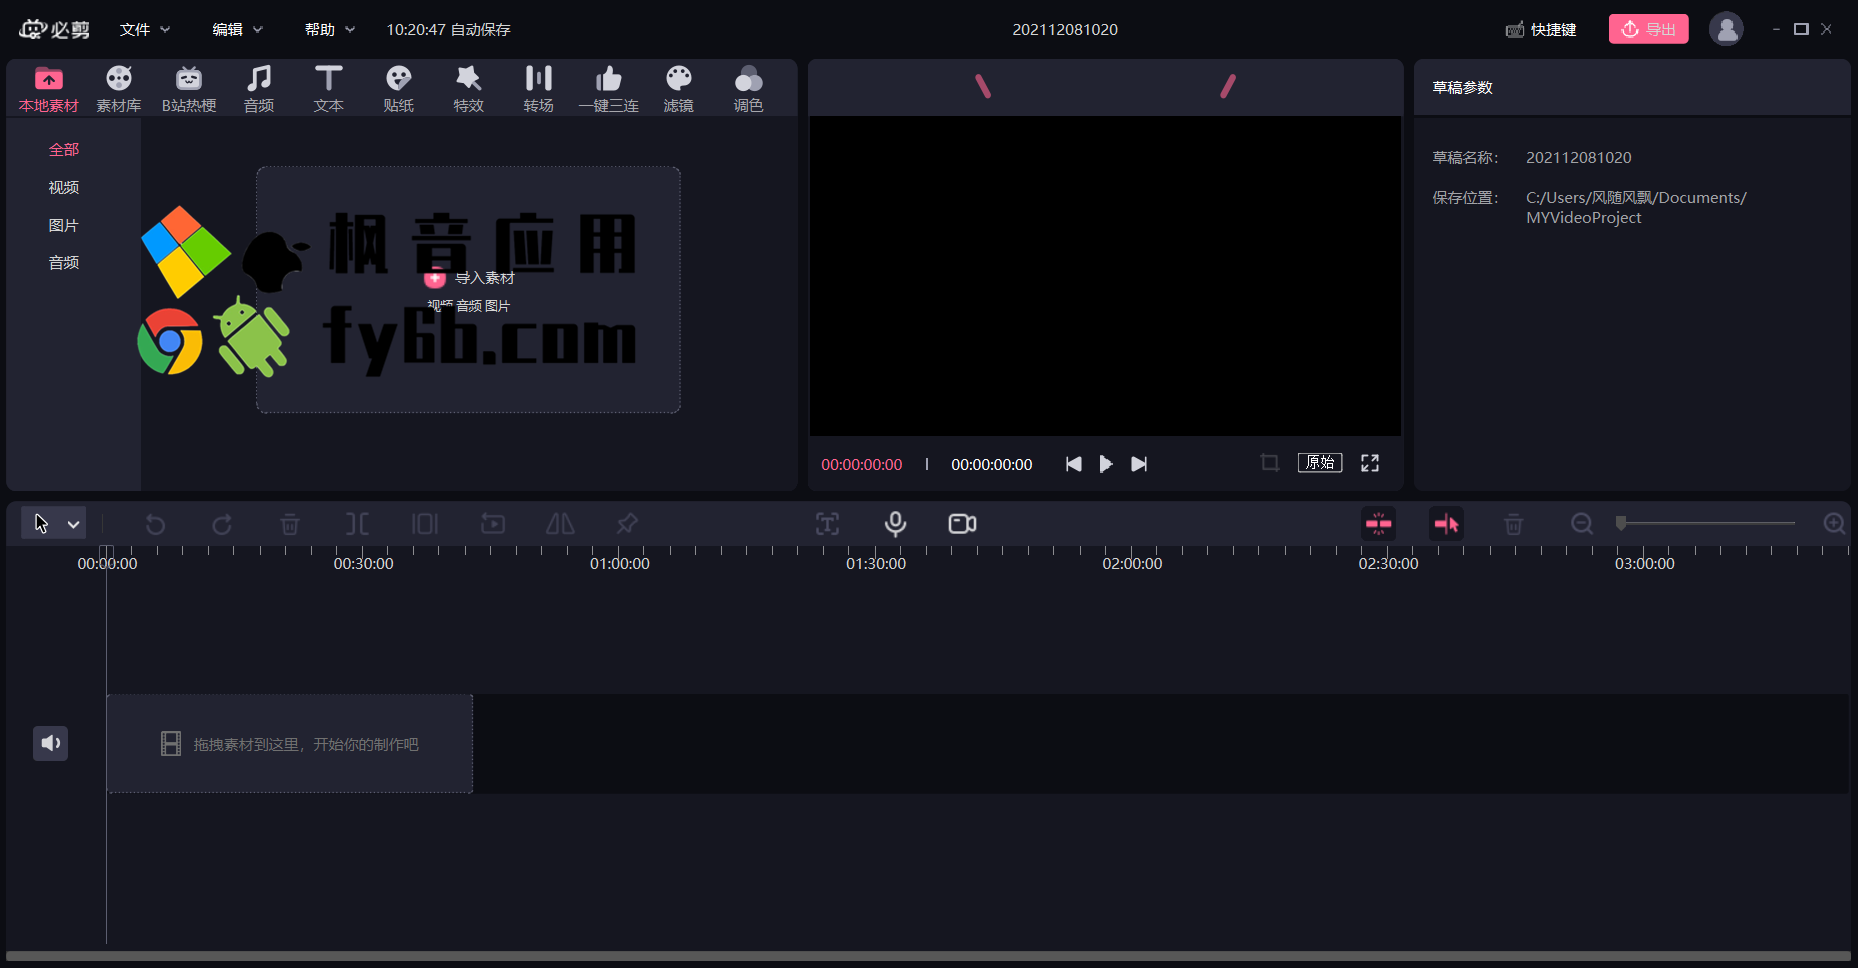Click the reverse playback icon

(493, 524)
